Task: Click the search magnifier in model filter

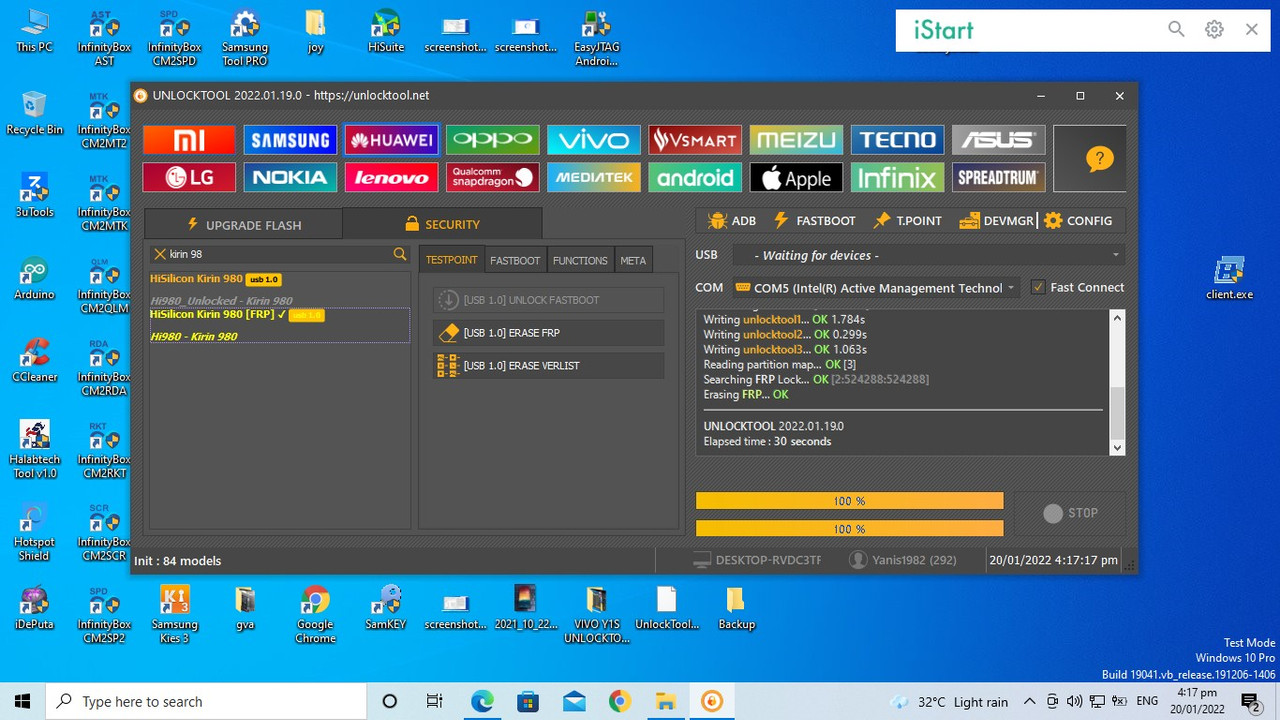Action: point(400,254)
